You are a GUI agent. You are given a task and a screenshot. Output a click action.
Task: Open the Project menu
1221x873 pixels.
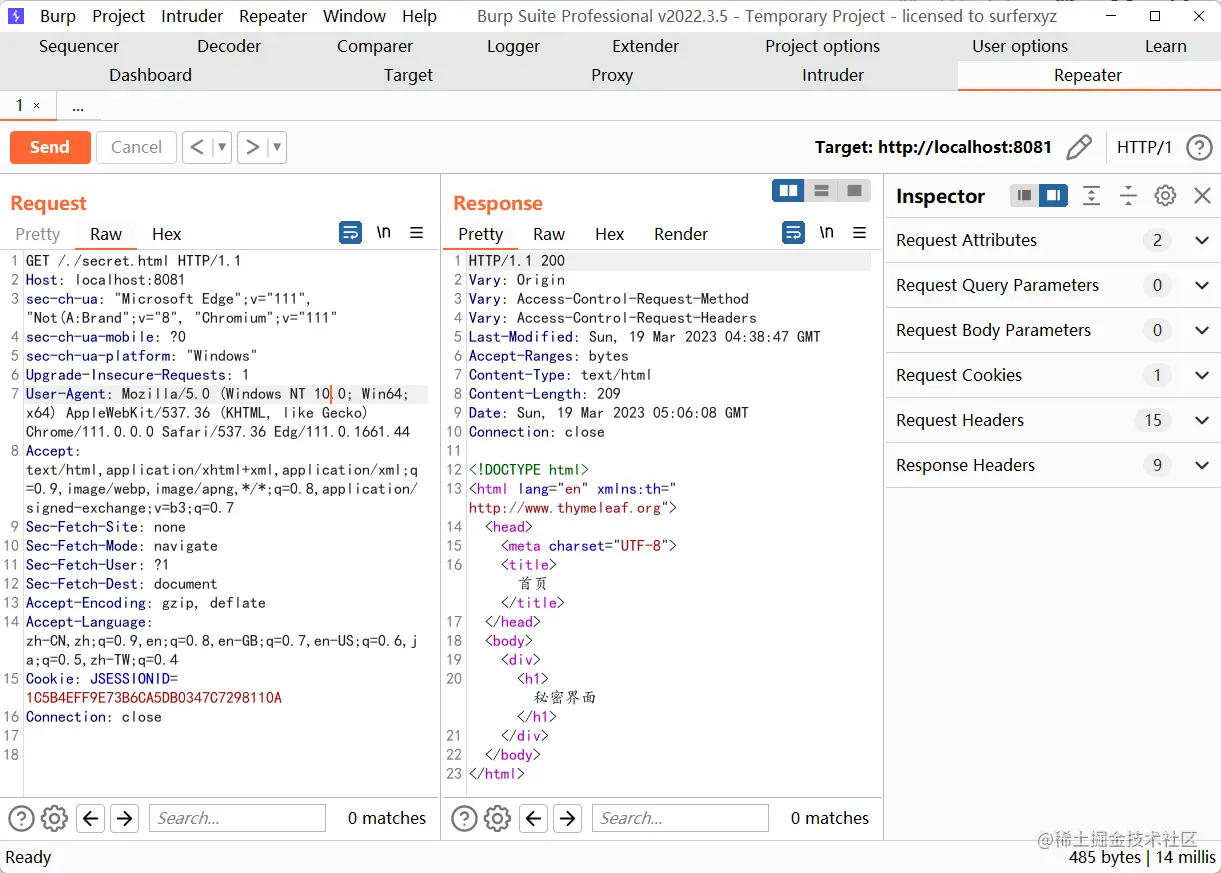point(118,16)
